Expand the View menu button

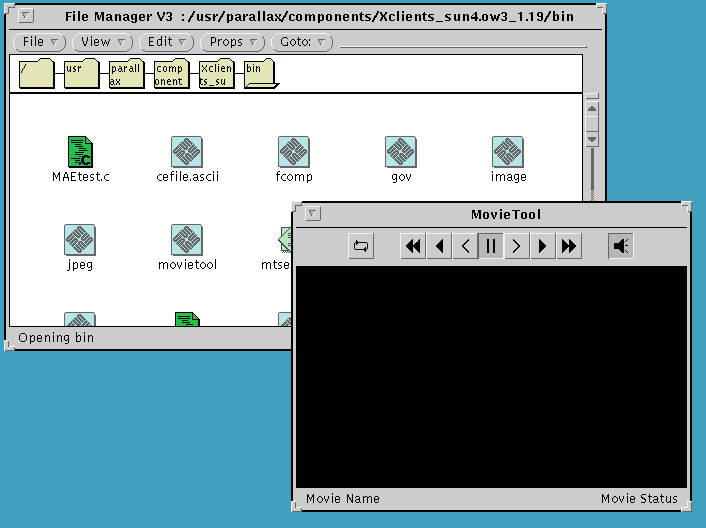click(x=103, y=42)
